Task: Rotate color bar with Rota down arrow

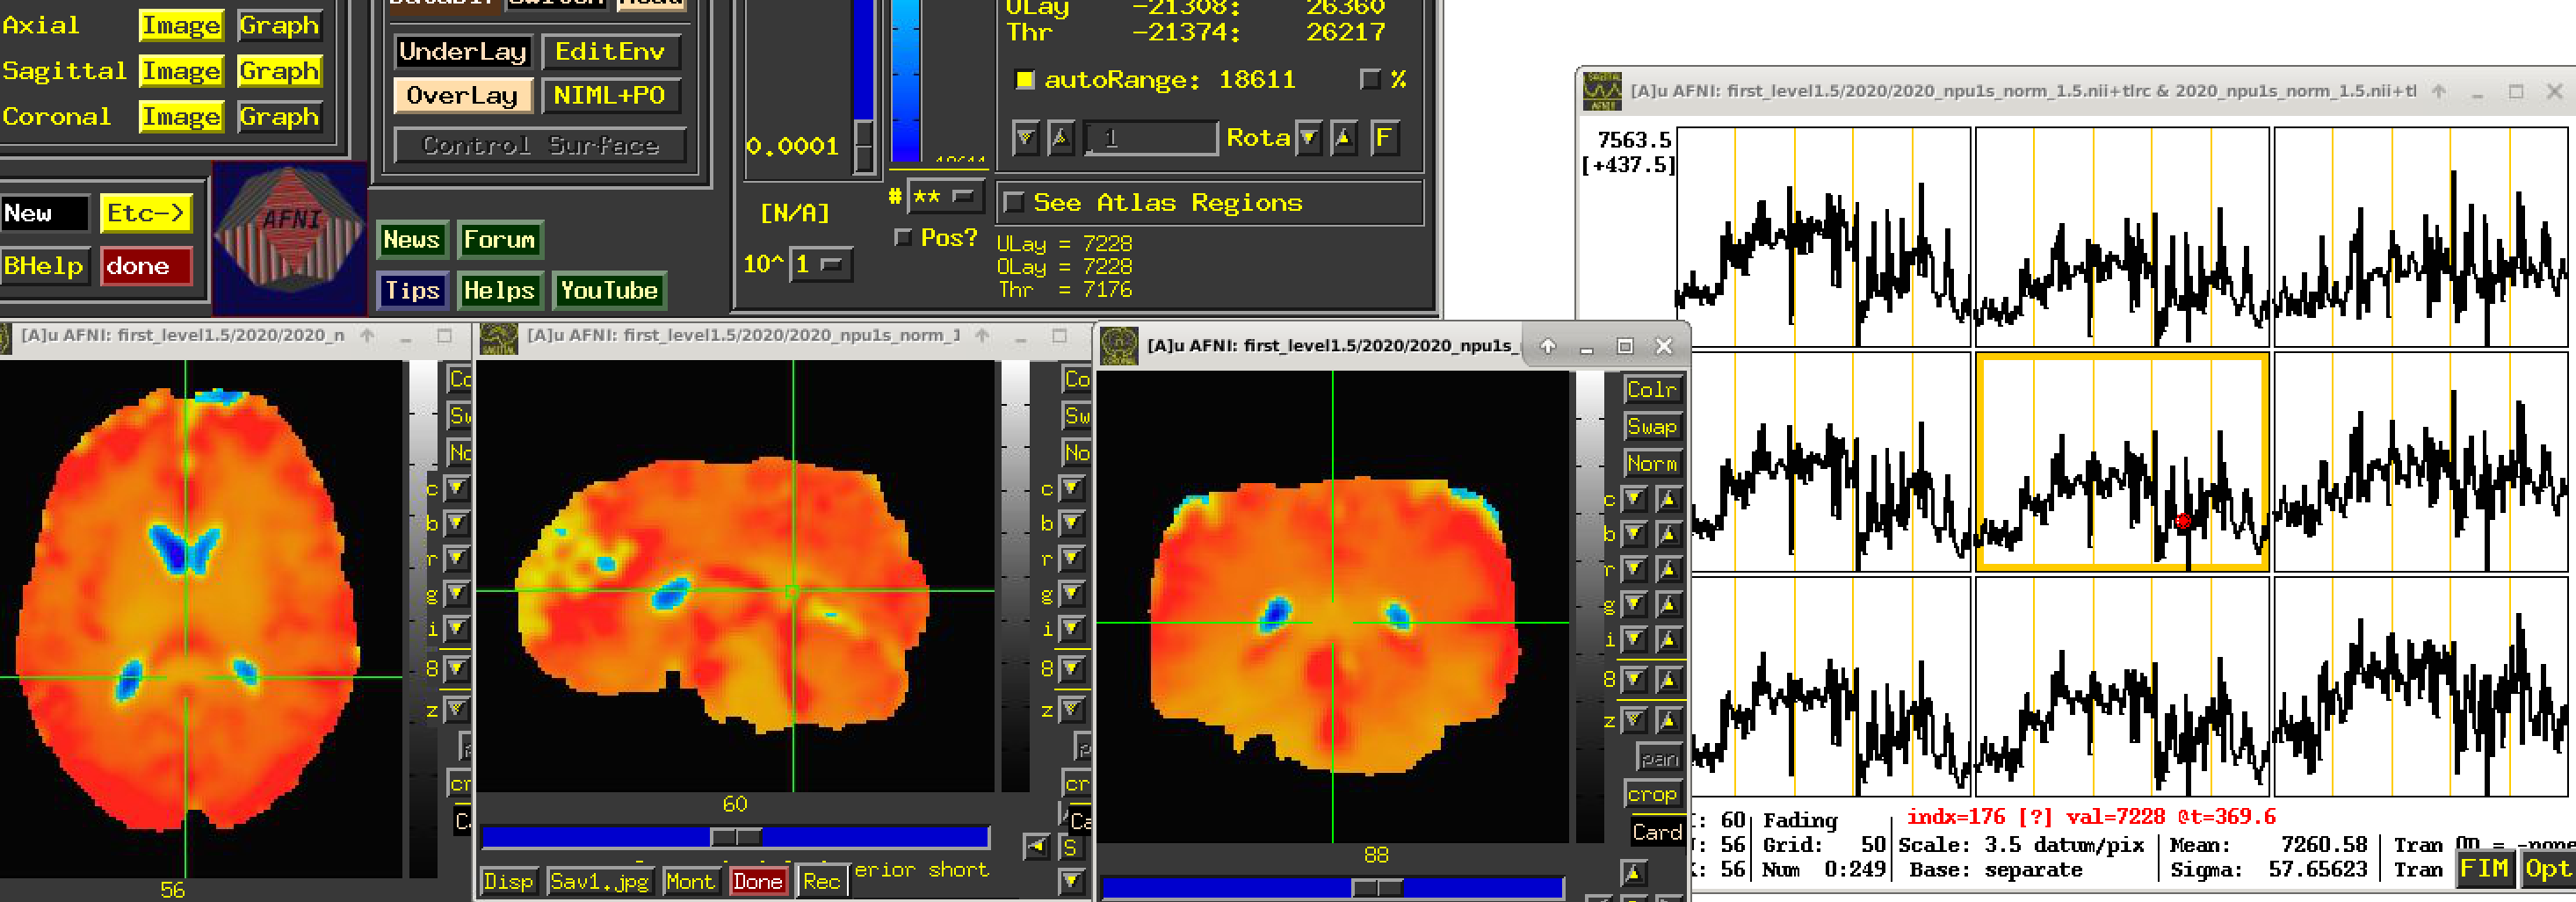Action: (1309, 138)
